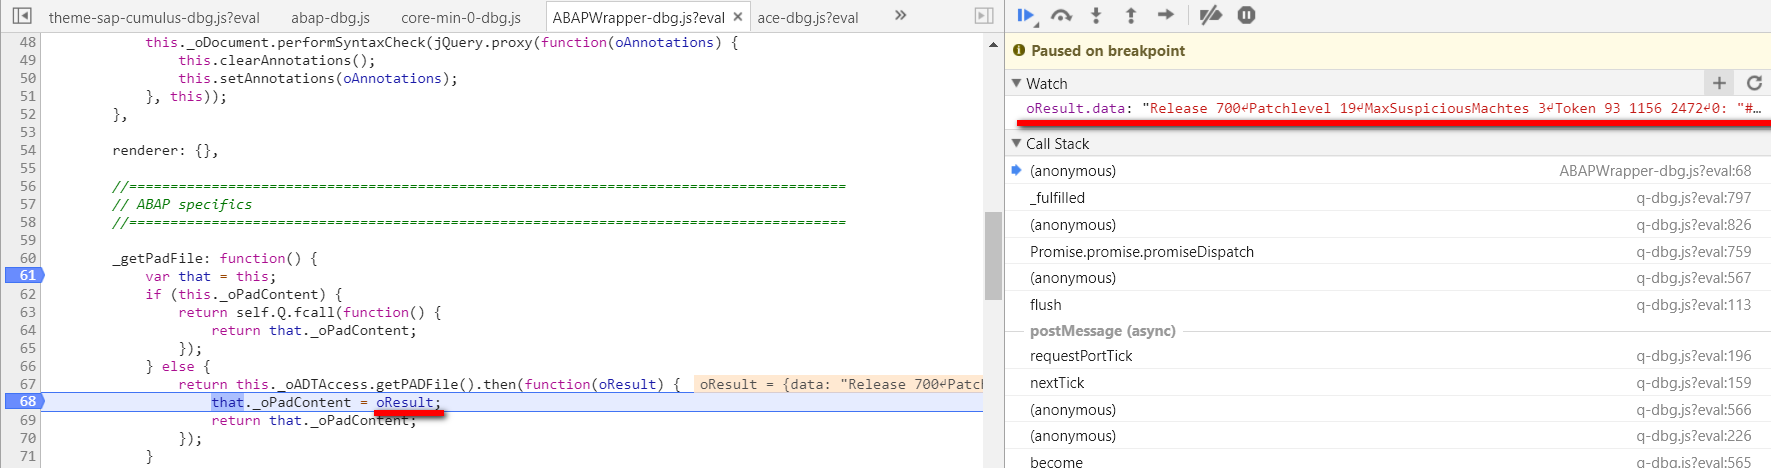Move the code editor vertical scrollbar thumb
Image resolution: width=1771 pixels, height=468 pixels.
(993, 256)
